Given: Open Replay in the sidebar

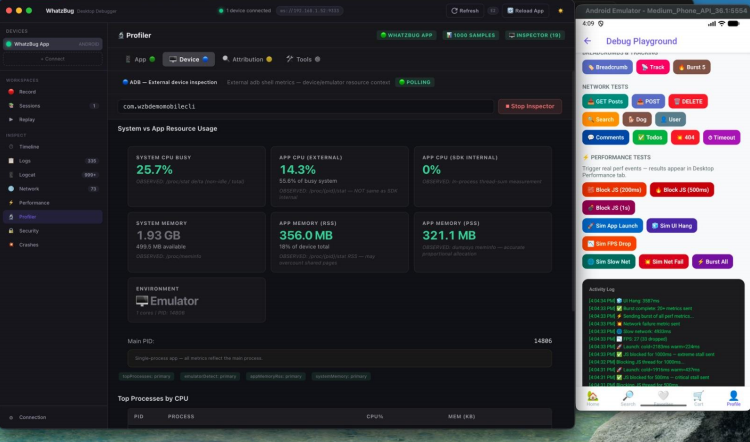Looking at the screenshot, I should [53, 120].
